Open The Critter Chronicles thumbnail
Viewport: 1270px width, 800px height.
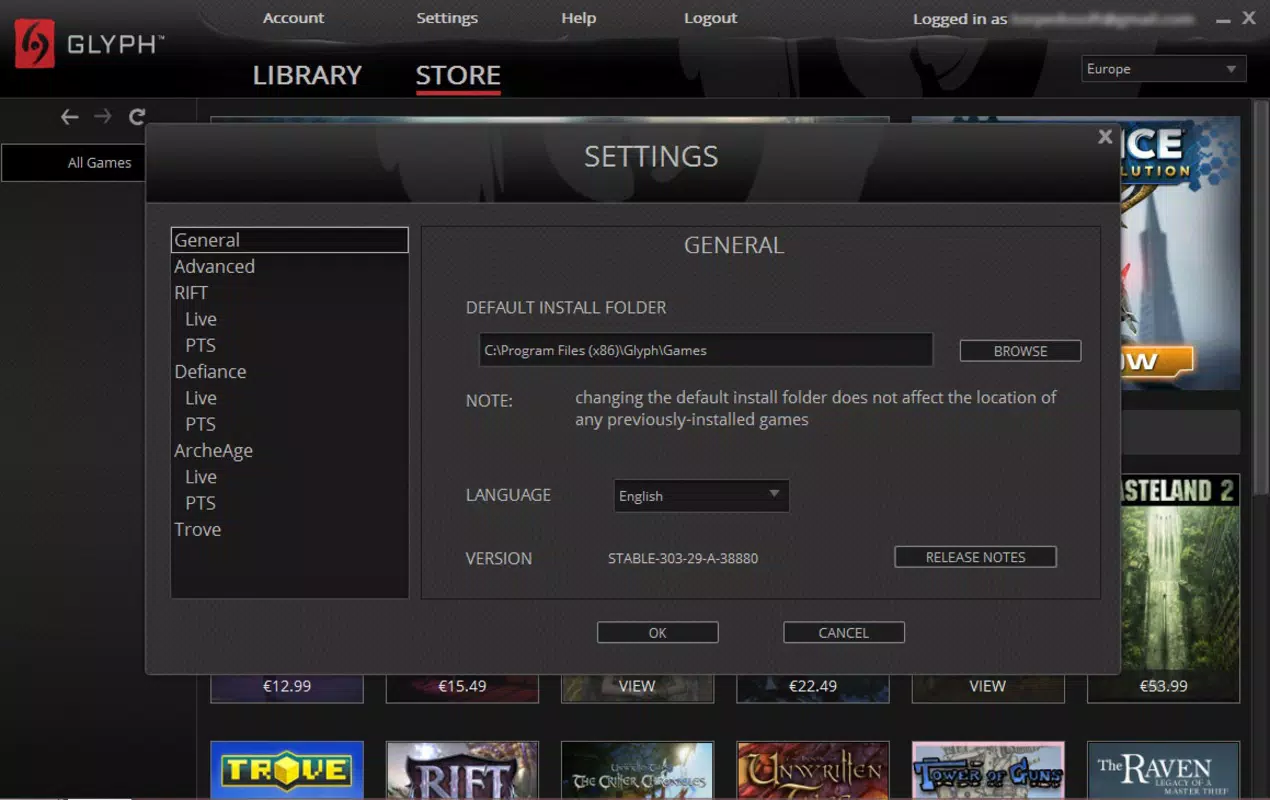tap(637, 770)
